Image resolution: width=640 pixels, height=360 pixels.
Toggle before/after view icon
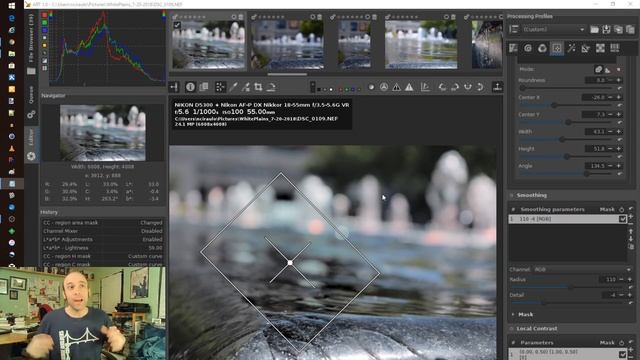204,87
